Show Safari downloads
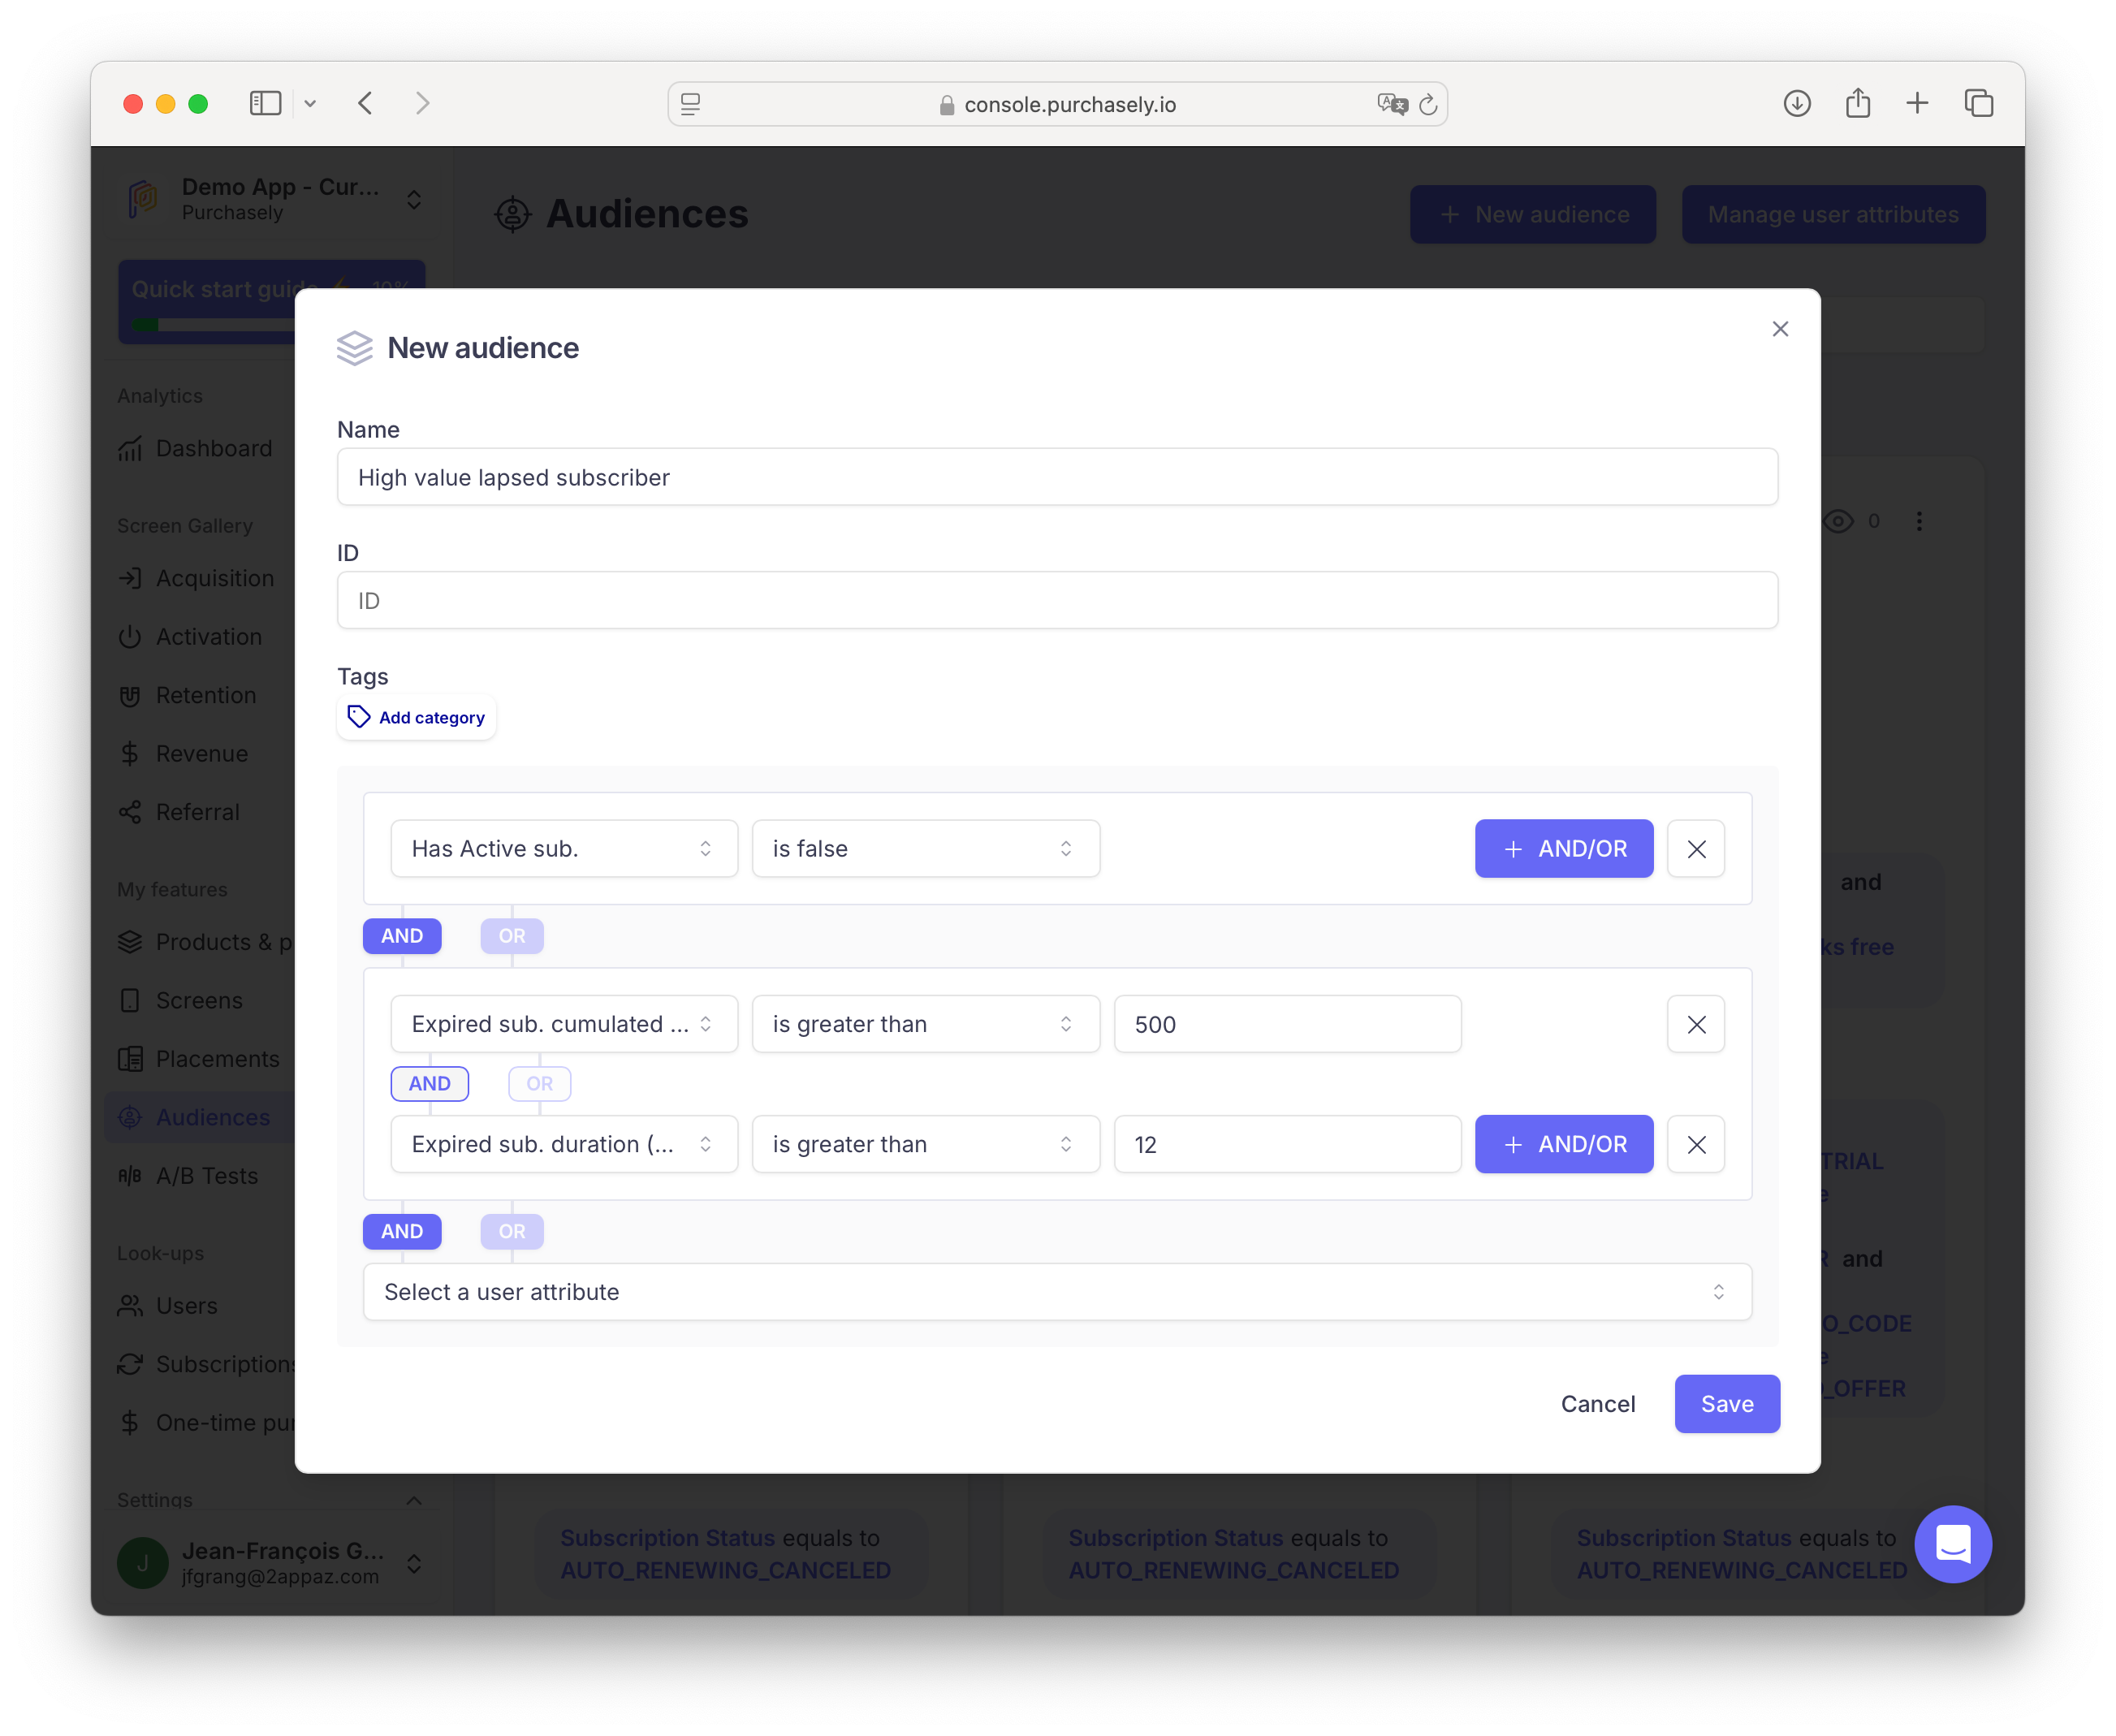The height and width of the screenshot is (1736, 2116). click(x=1796, y=103)
